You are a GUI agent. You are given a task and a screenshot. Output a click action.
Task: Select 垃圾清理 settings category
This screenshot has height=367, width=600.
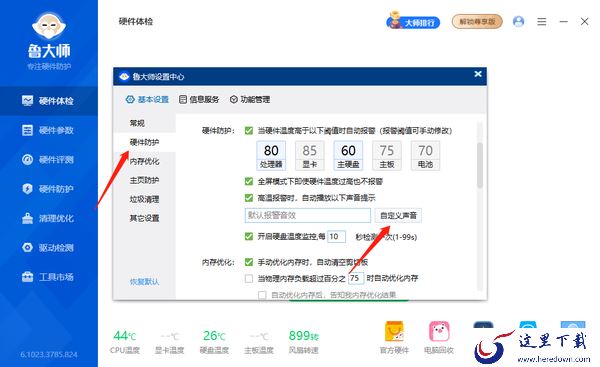(145, 199)
